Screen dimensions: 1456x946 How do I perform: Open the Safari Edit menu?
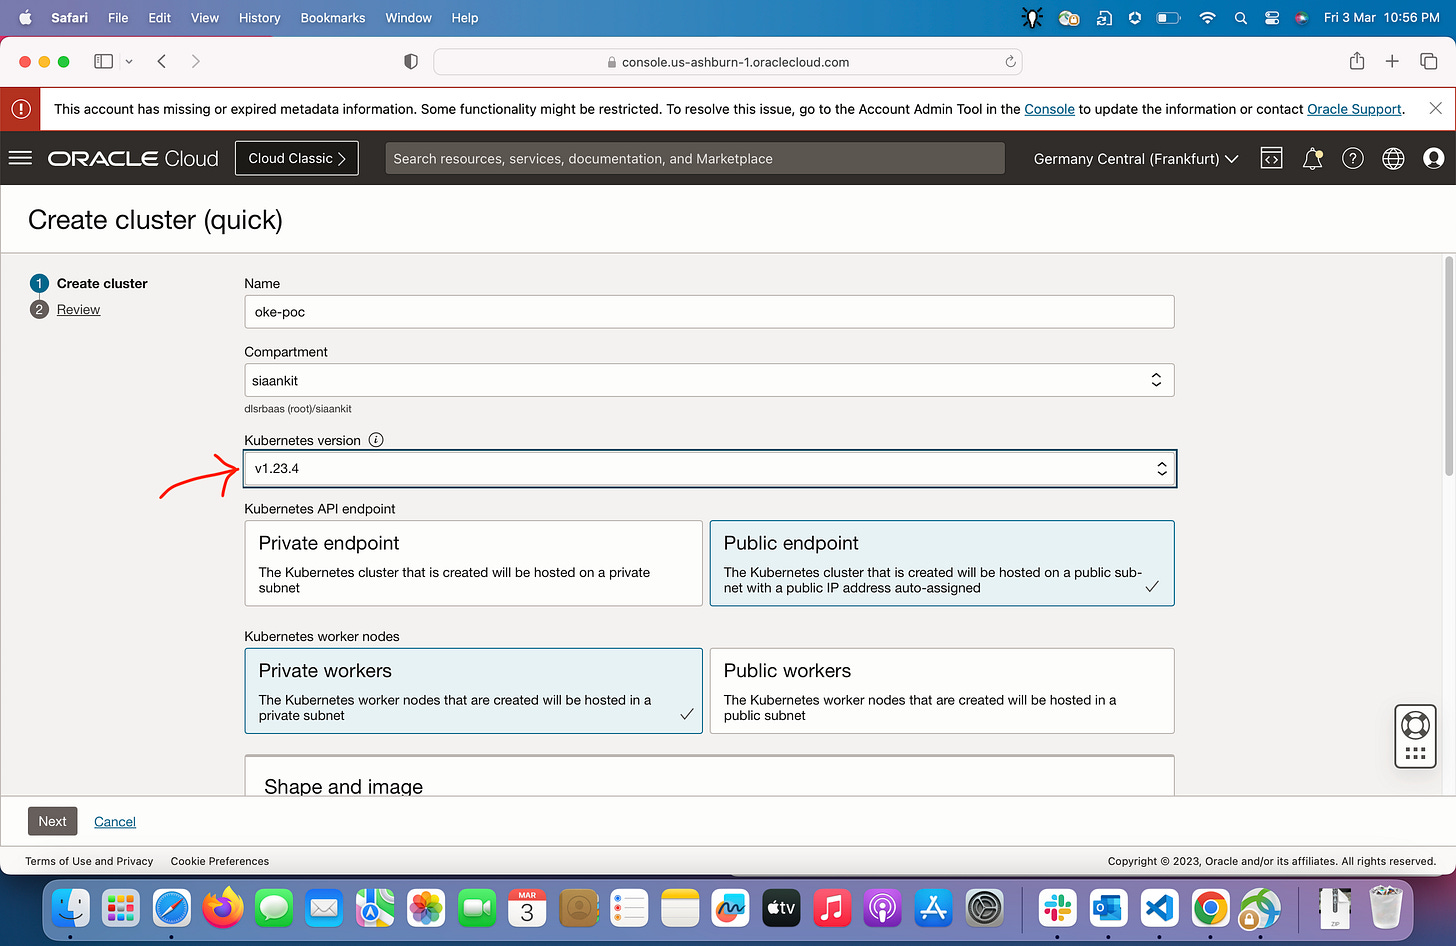(160, 18)
